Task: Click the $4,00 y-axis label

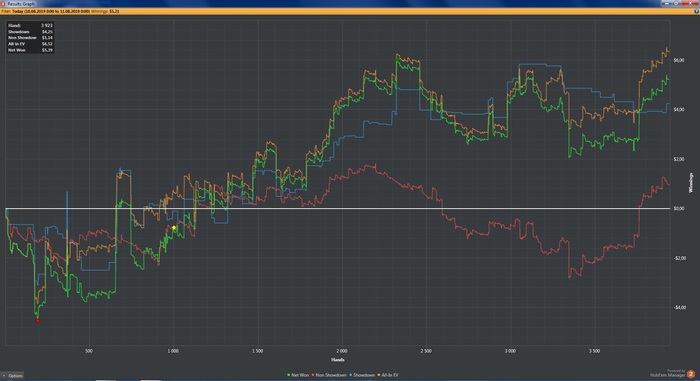Action: 679,110
